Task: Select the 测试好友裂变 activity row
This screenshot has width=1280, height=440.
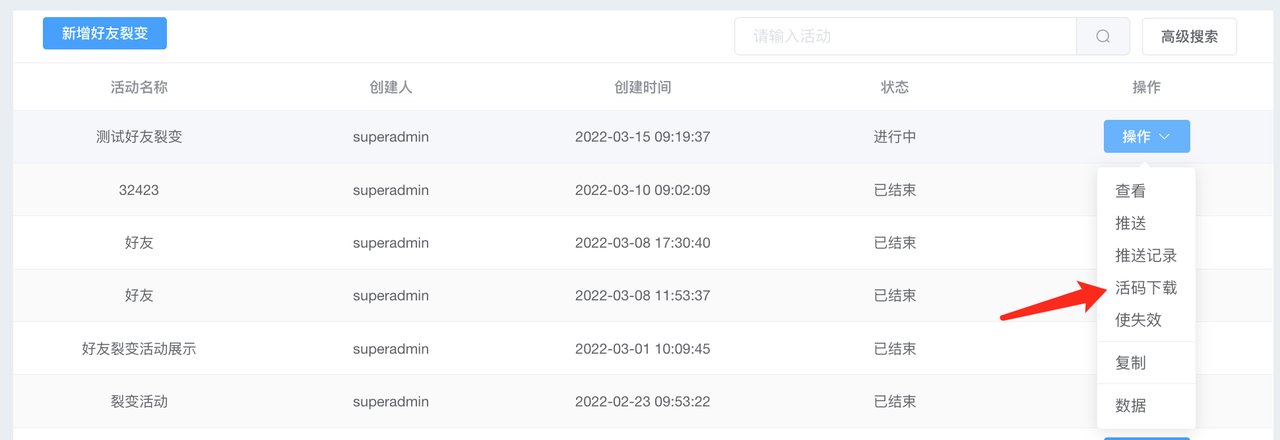Action: pos(640,137)
